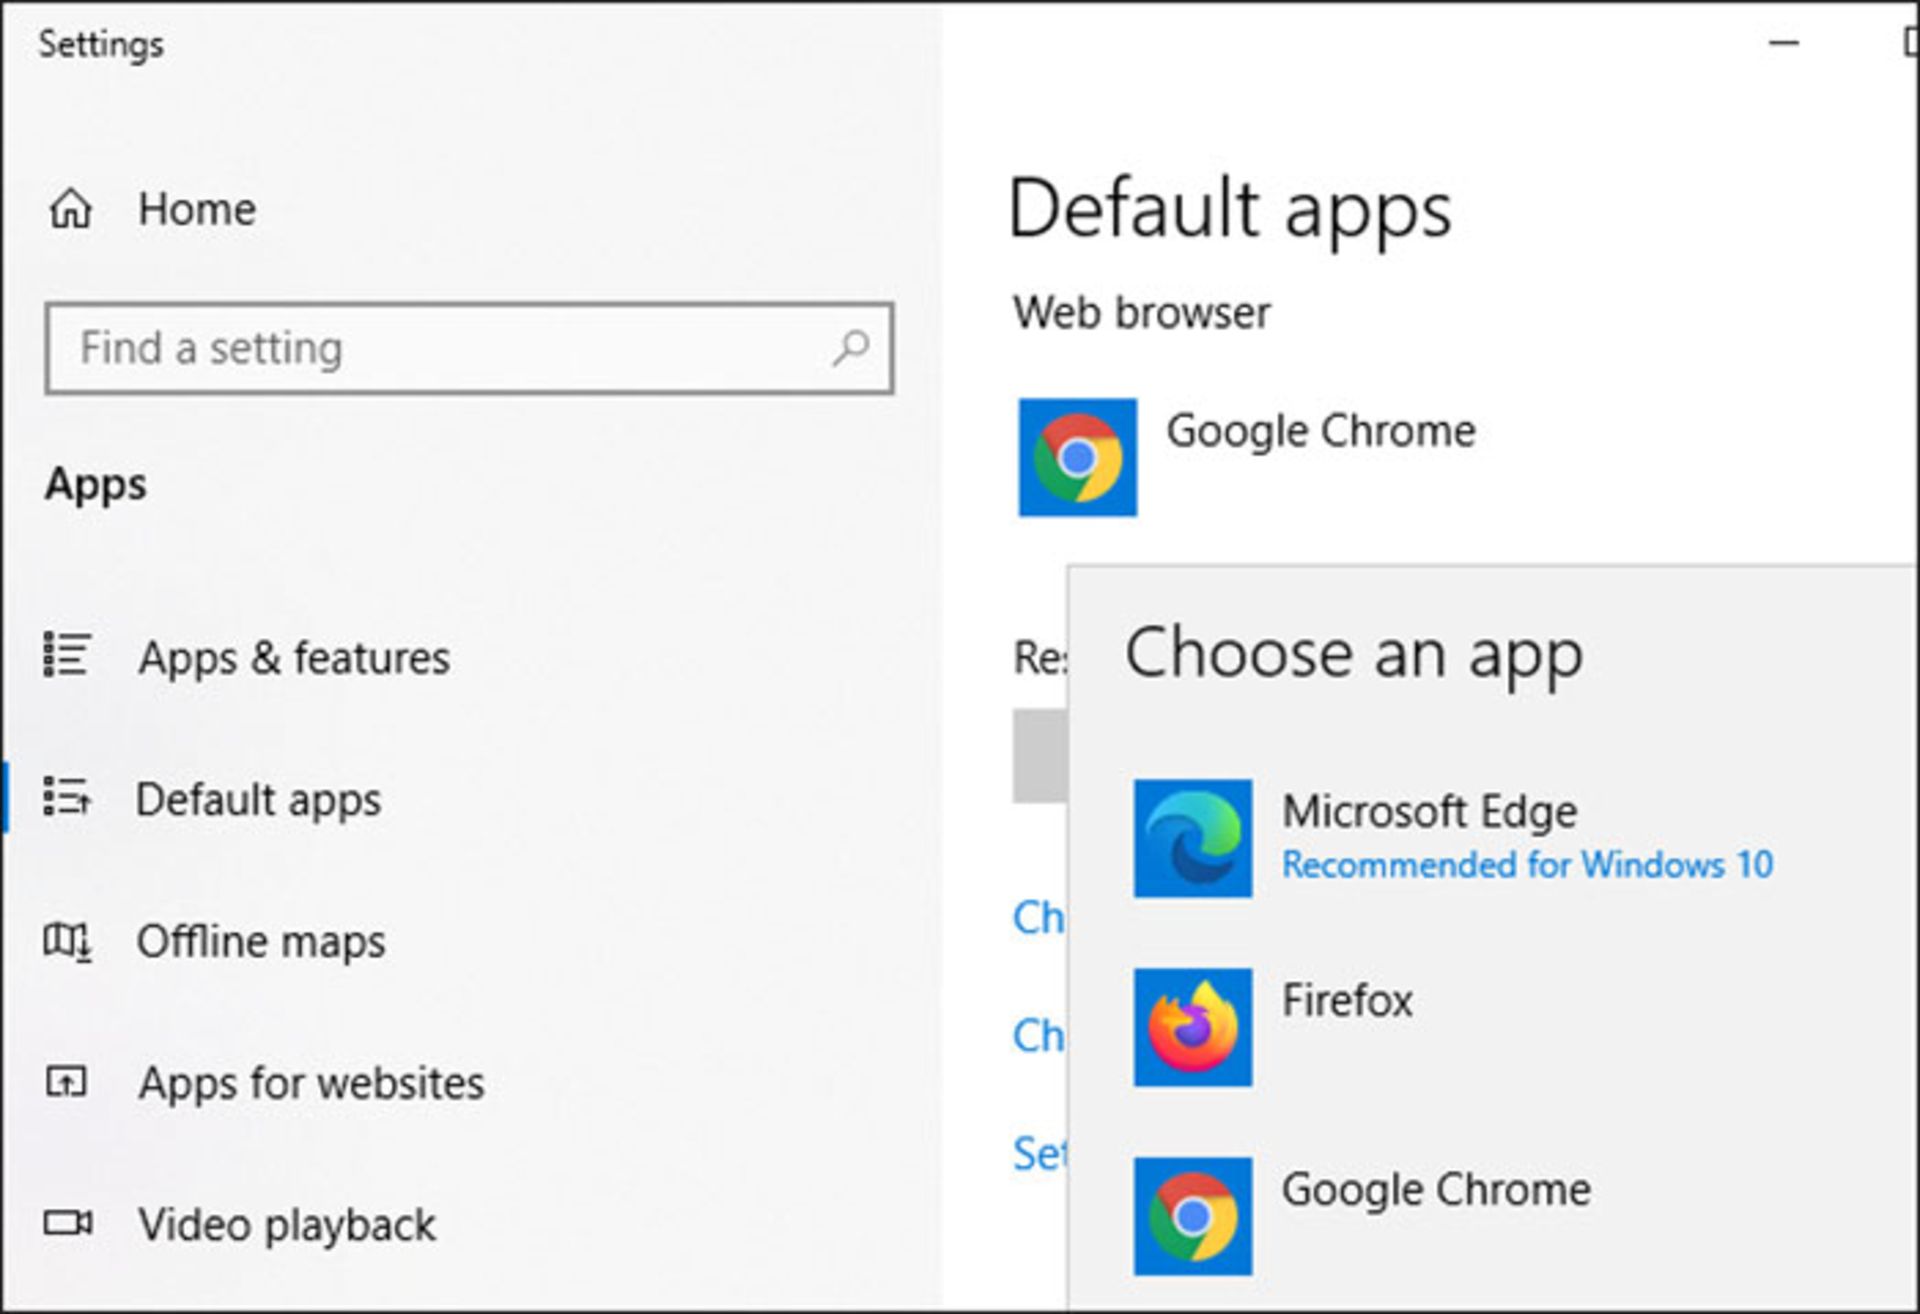Image resolution: width=1920 pixels, height=1314 pixels.
Task: Click the Google Chrome icon under Web browser
Action: [x=1076, y=456]
